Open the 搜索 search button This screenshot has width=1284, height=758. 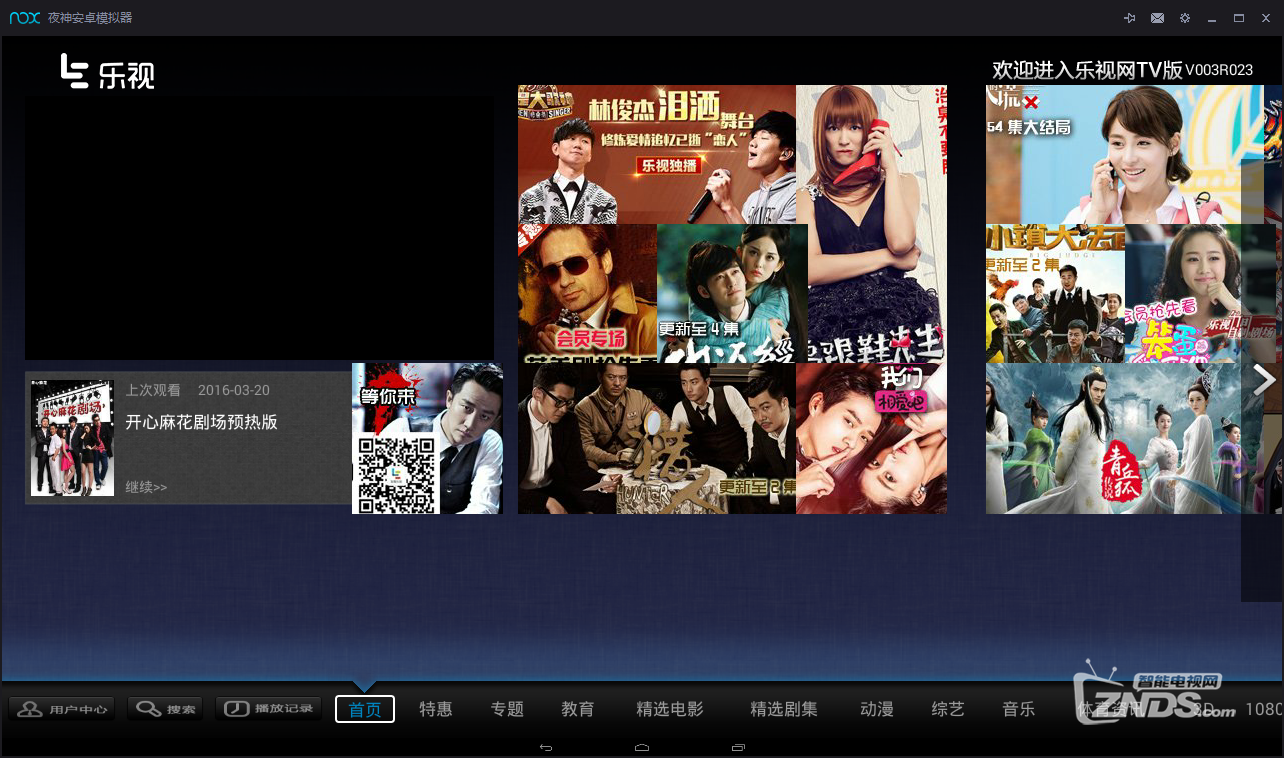165,709
